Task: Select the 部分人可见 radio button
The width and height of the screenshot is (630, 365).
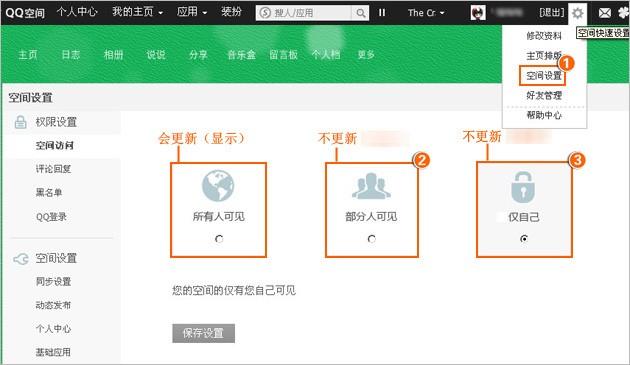Action: (371, 239)
